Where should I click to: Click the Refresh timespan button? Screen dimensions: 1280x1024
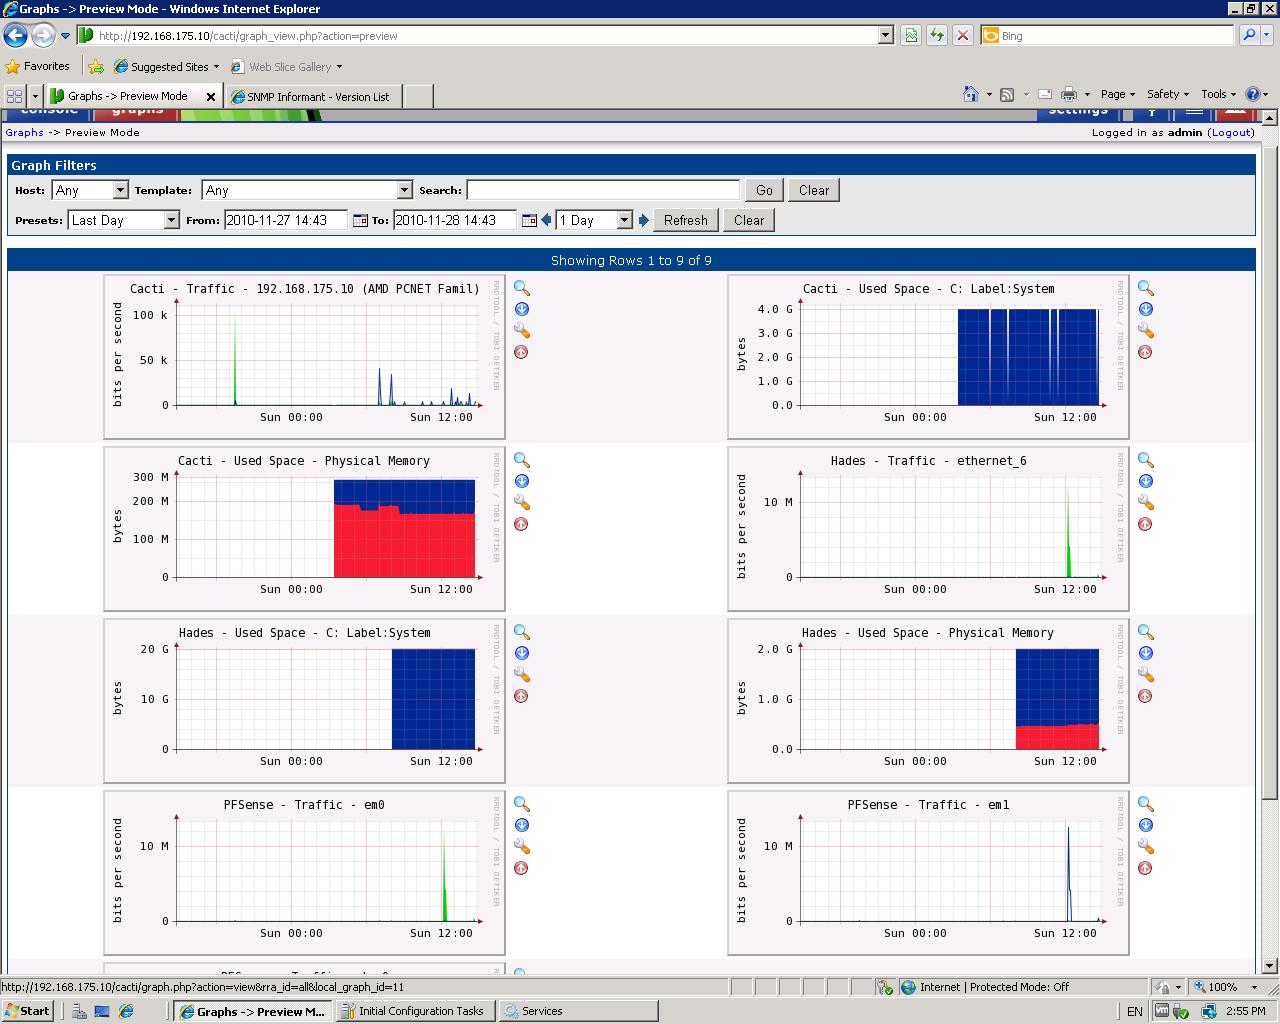point(685,220)
